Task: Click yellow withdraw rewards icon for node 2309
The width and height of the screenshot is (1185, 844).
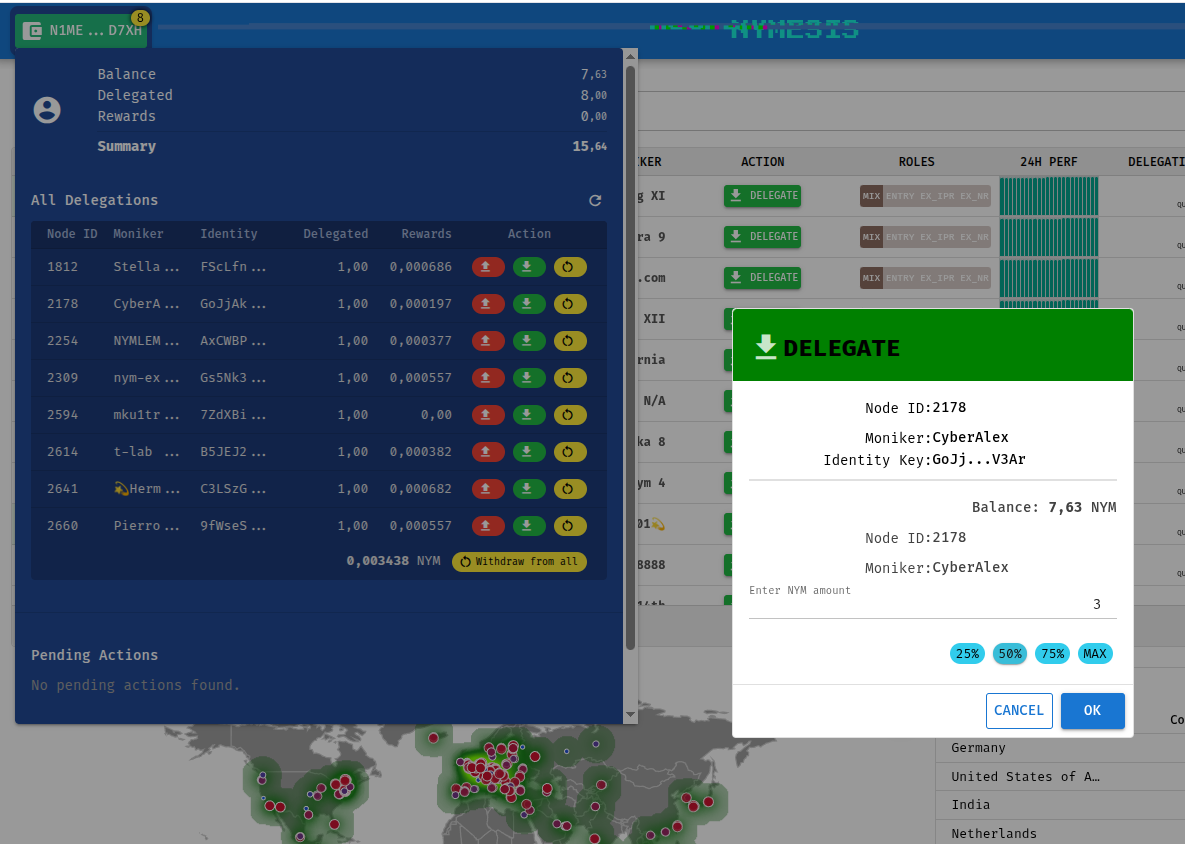Action: tap(570, 378)
